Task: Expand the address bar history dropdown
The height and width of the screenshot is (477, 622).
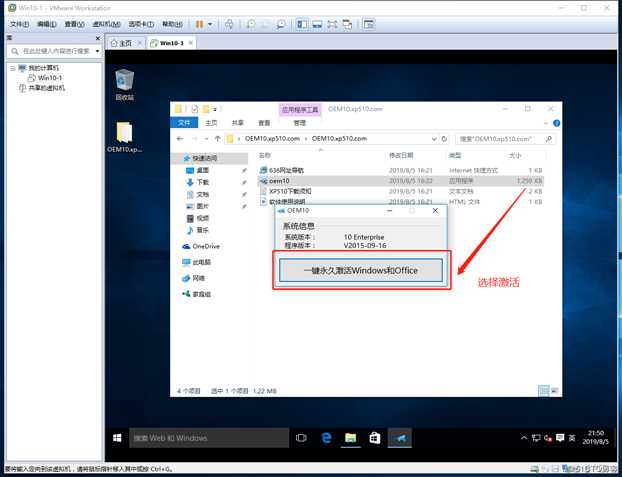Action: click(434, 139)
